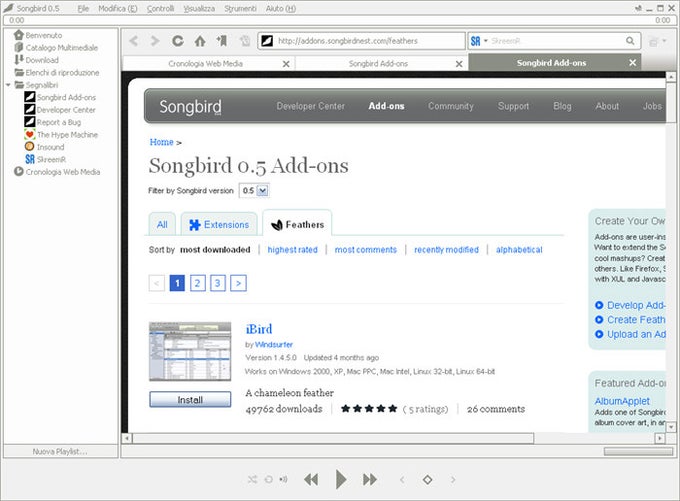Open the File menu
This screenshot has width=680, height=501.
pyautogui.click(x=83, y=8)
